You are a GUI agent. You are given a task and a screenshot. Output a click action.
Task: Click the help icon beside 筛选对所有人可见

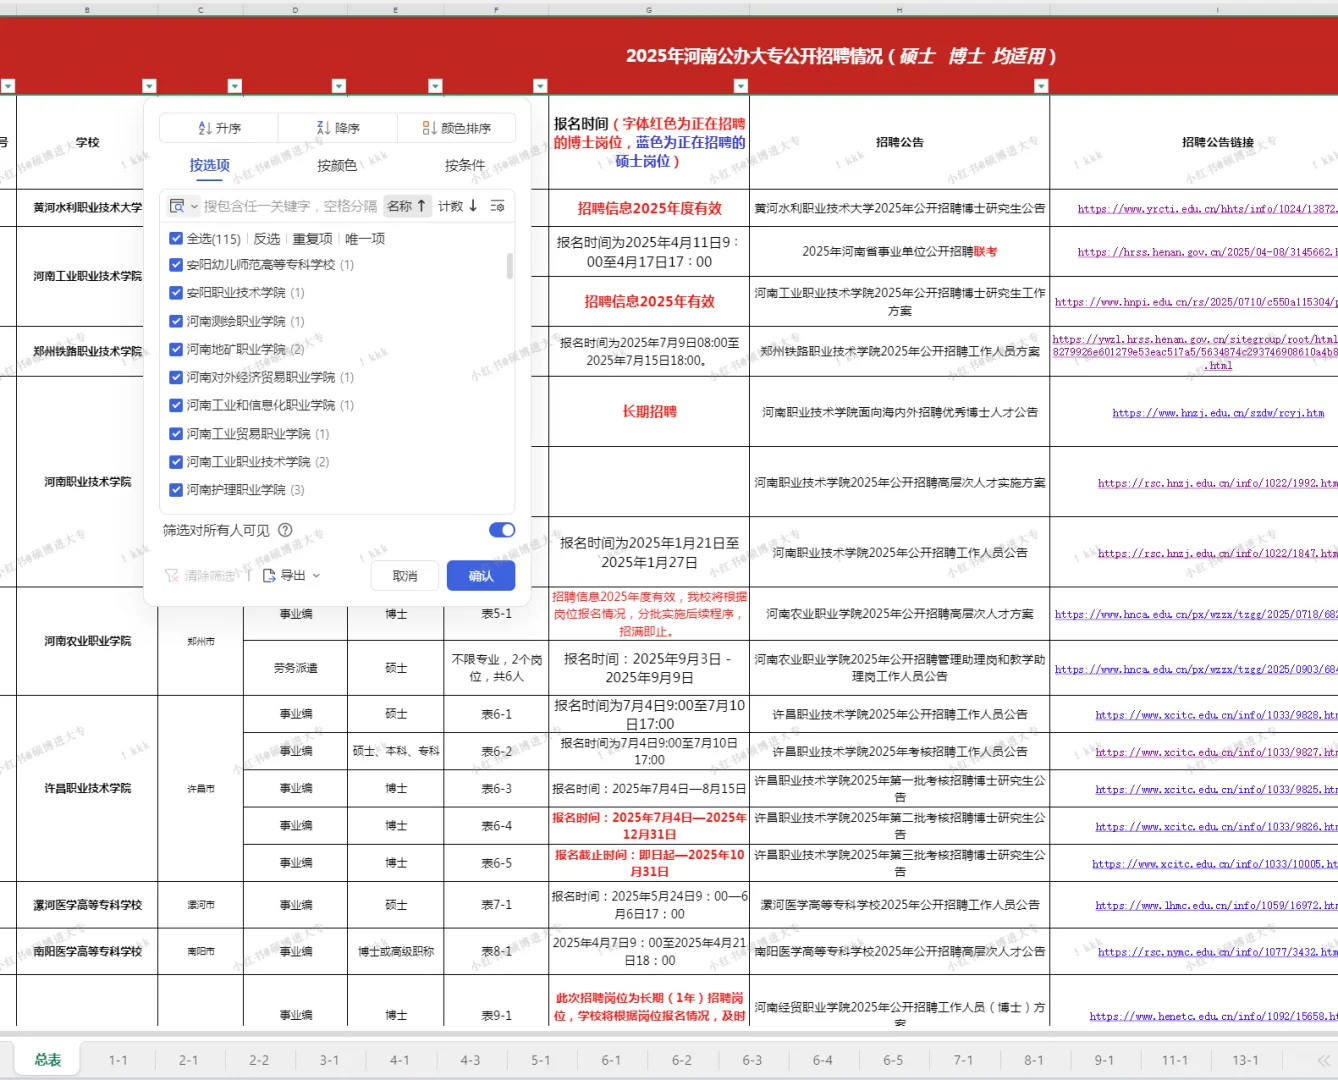click(x=285, y=530)
